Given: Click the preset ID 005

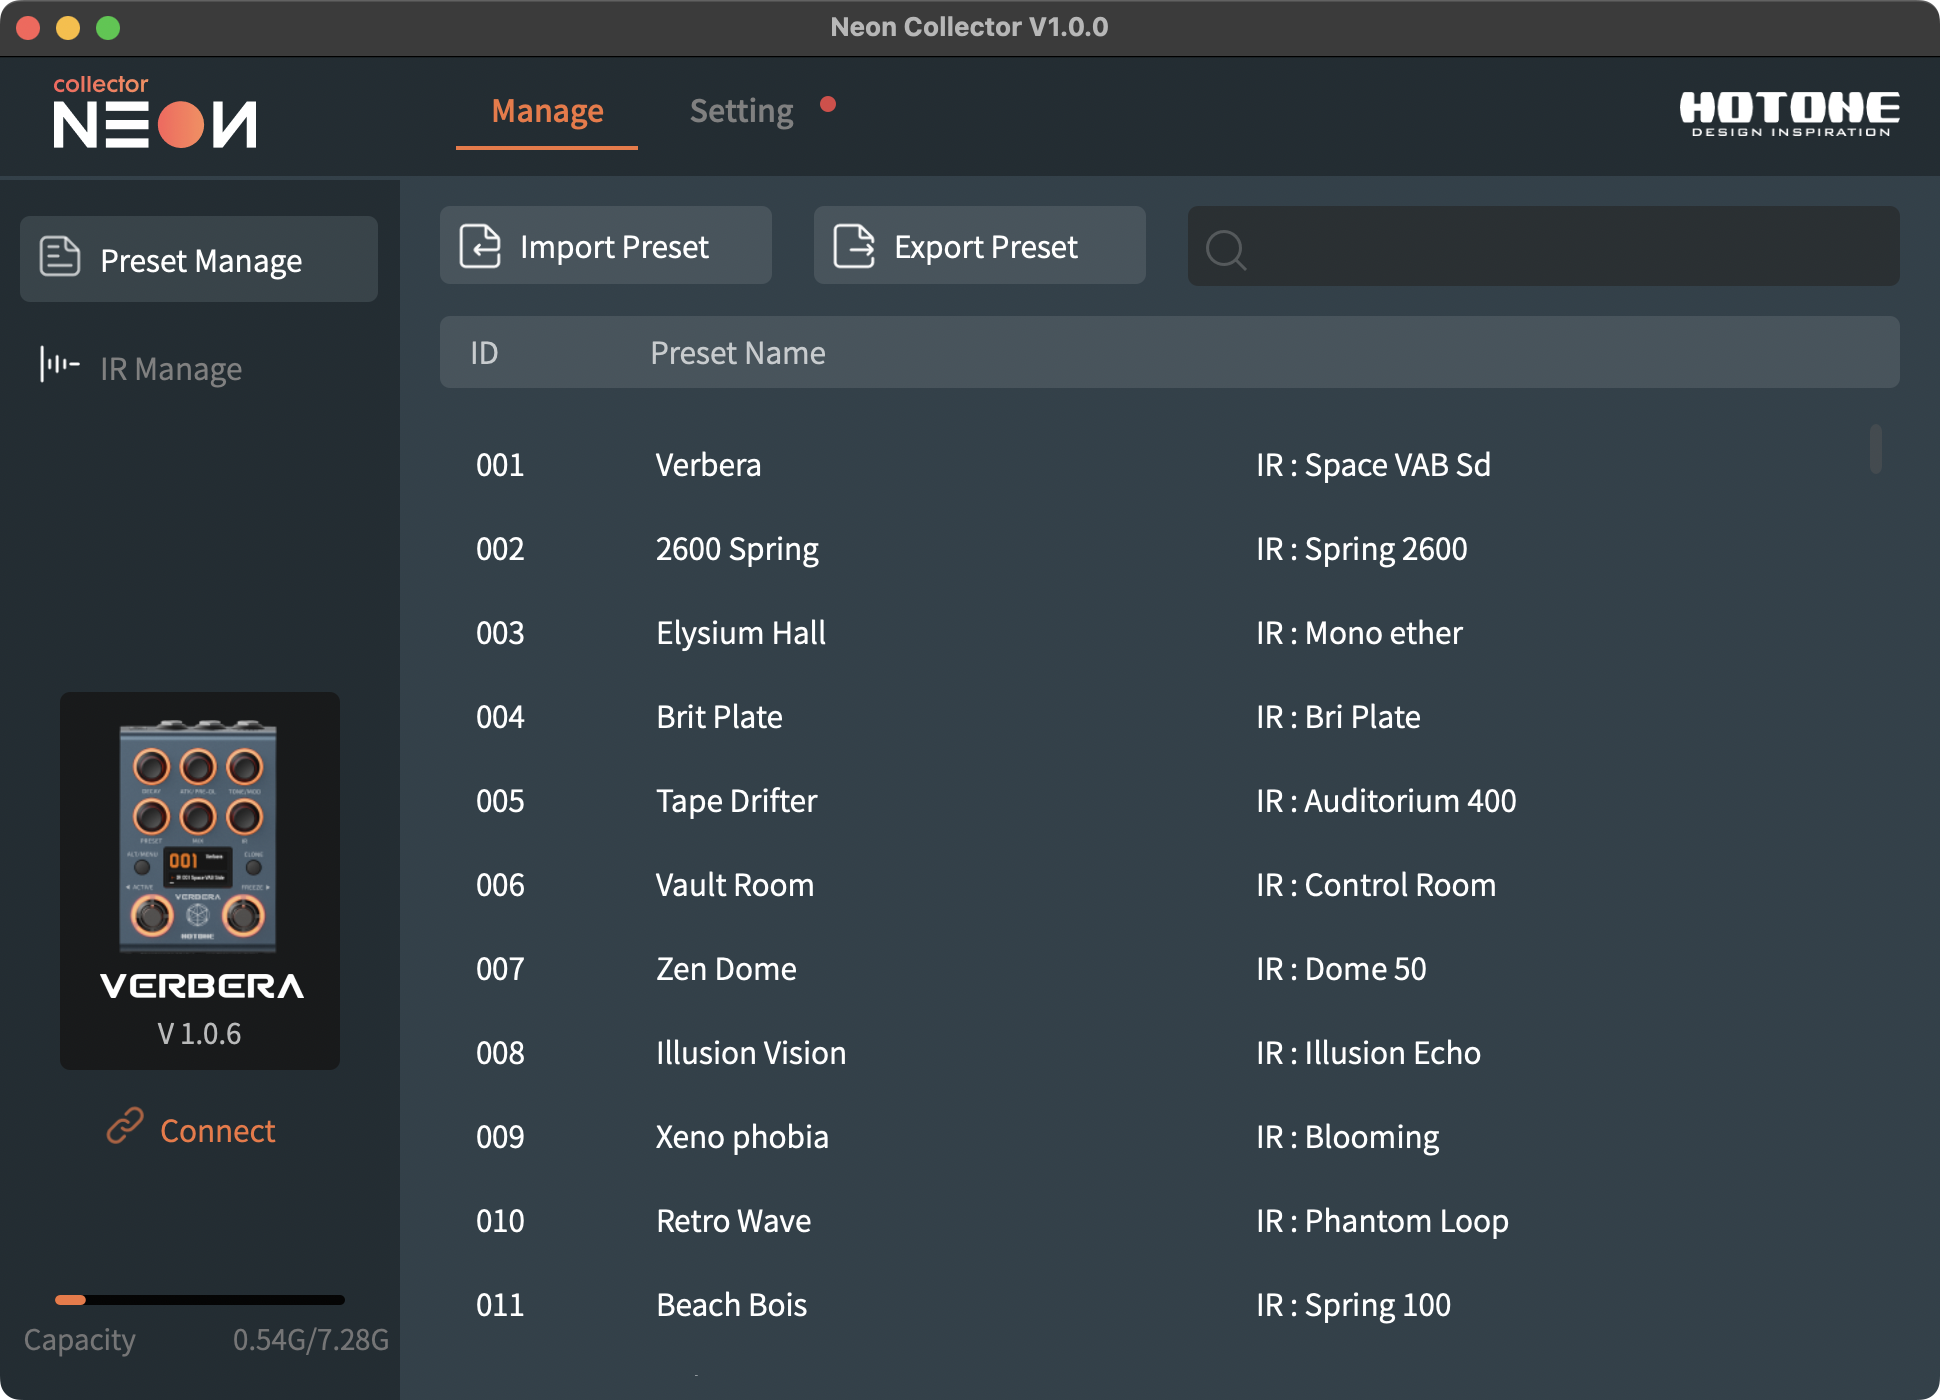Looking at the screenshot, I should click(500, 801).
